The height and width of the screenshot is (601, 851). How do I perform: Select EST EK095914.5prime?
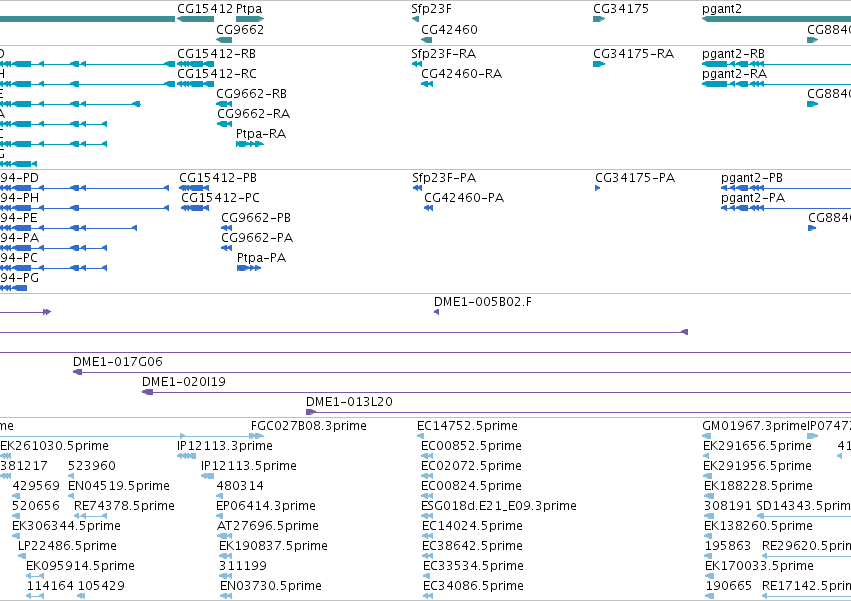[x=80, y=566]
